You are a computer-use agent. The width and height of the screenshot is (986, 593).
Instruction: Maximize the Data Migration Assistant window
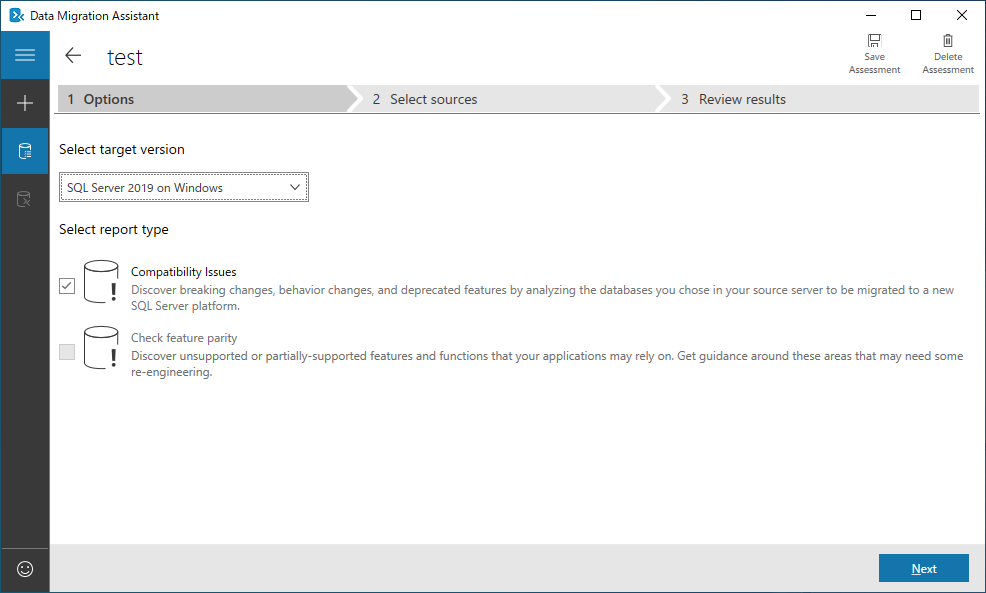[x=916, y=15]
